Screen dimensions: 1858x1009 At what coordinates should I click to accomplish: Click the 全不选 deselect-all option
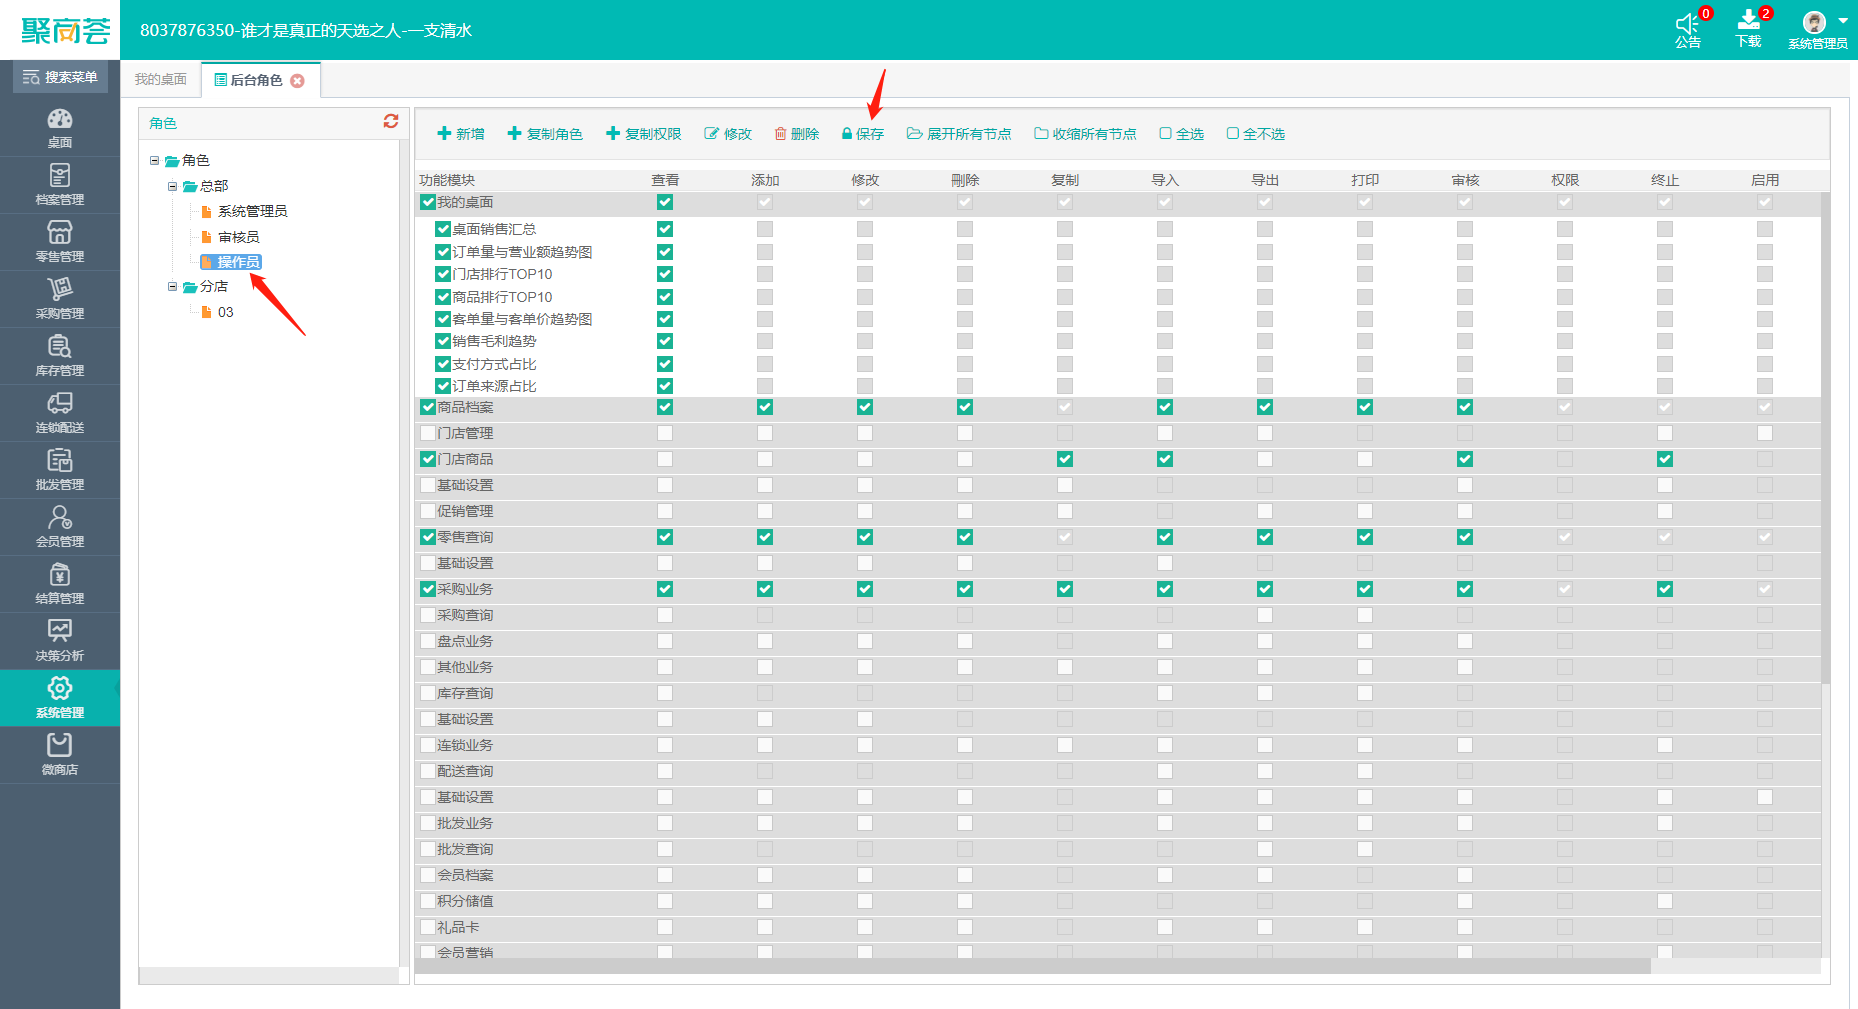click(1256, 134)
